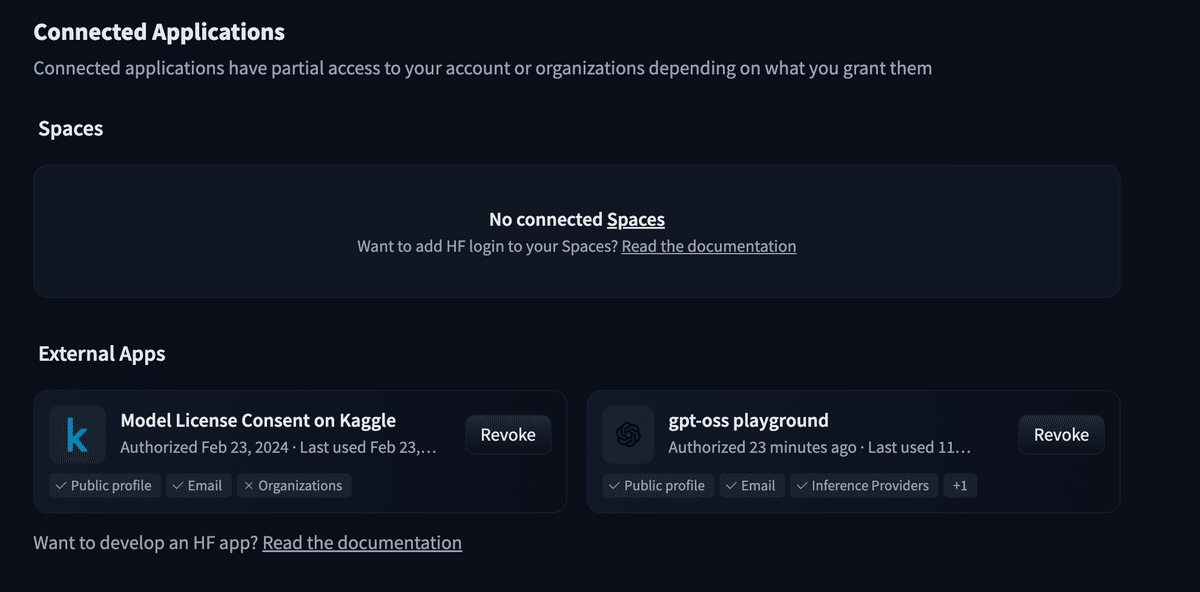
Task: Revoke the gpt-oss playground access
Action: pyautogui.click(x=1061, y=434)
